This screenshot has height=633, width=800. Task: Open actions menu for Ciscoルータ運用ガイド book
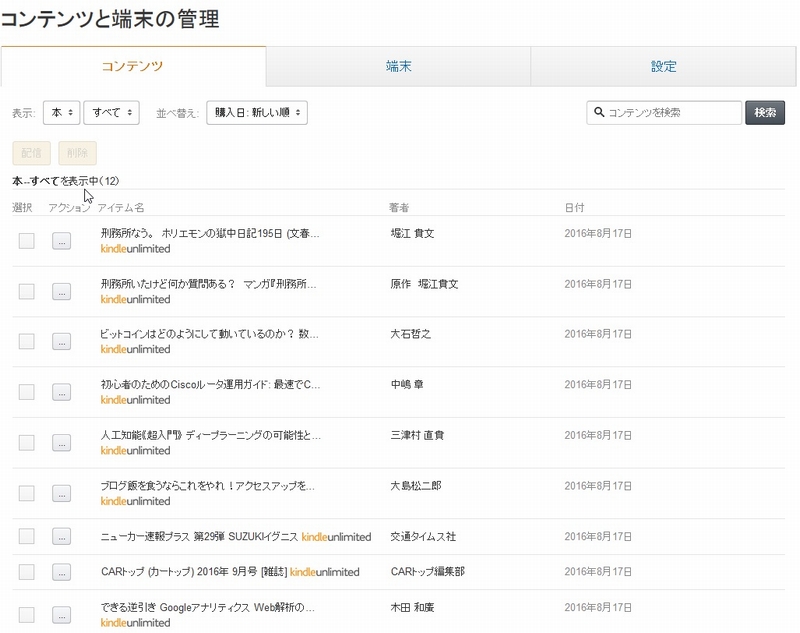point(62,392)
